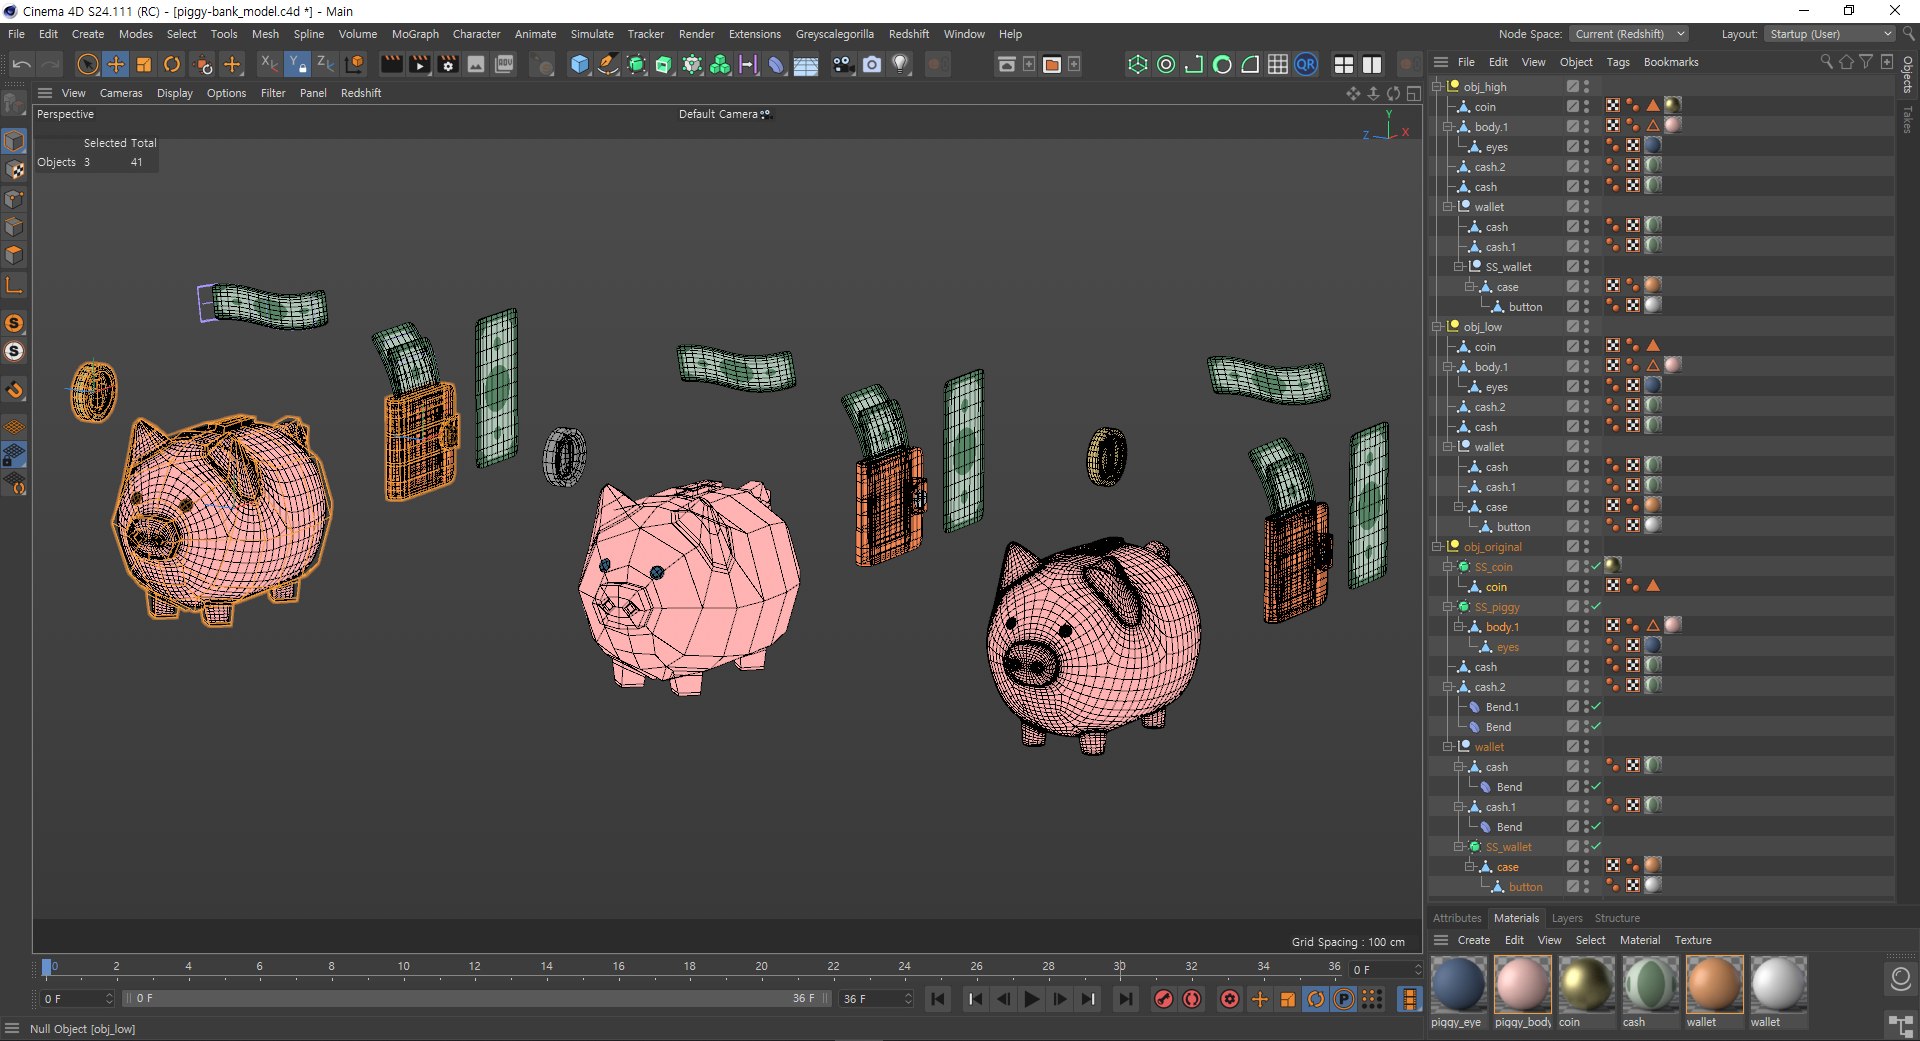Select the piggy_eye material
This screenshot has height=1041, width=1920.
pos(1459,985)
